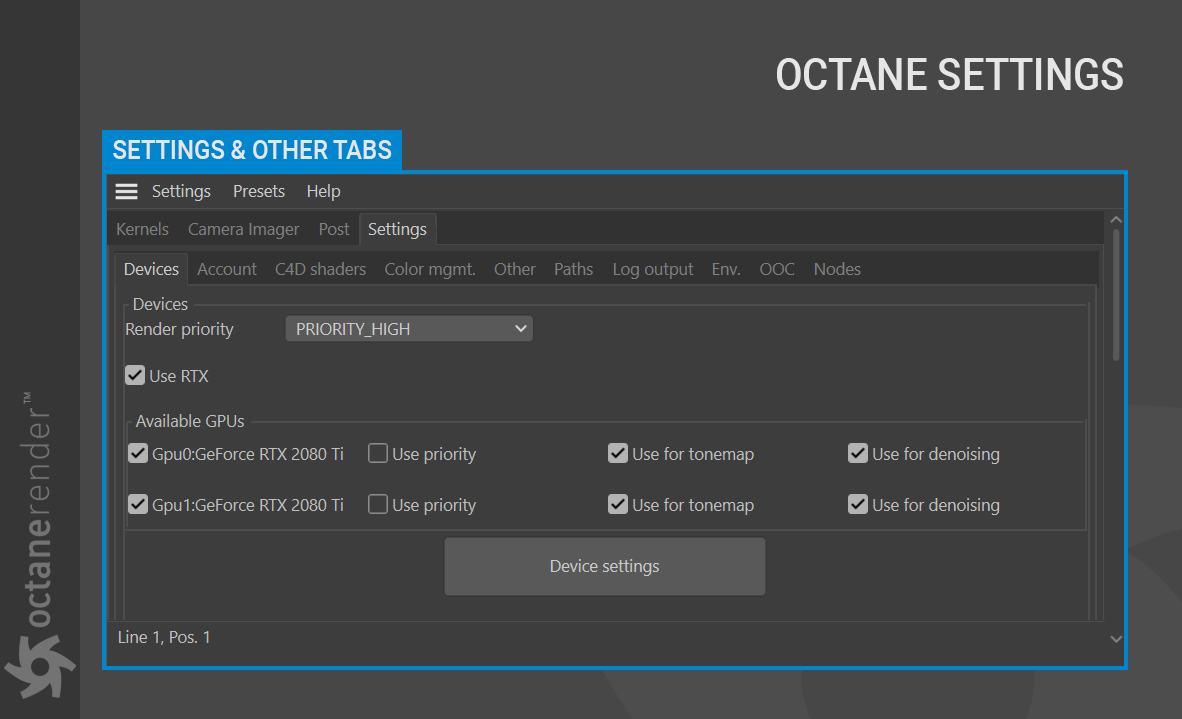Enable Use priority for Gpu0
1182x719 pixels.
(x=378, y=454)
